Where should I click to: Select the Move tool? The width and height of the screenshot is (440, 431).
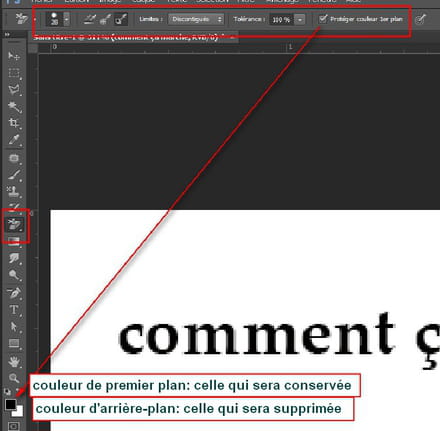(x=14, y=56)
